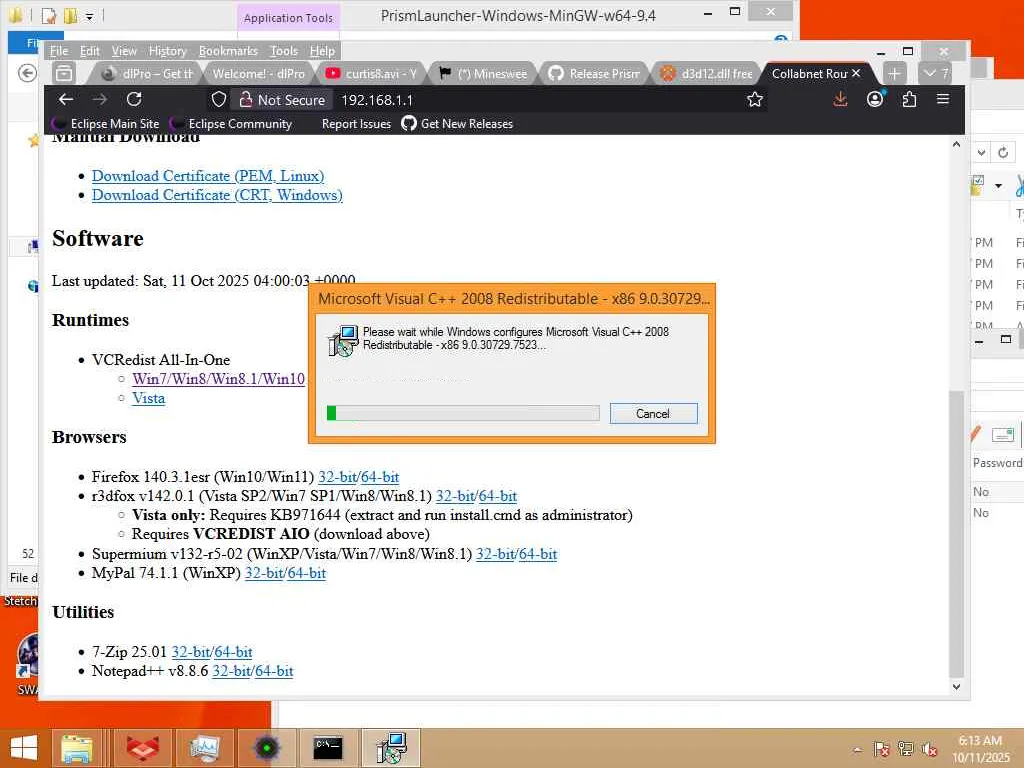Screen dimensions: 1024x768
Task: Open the browser File menu
Action: 58,51
